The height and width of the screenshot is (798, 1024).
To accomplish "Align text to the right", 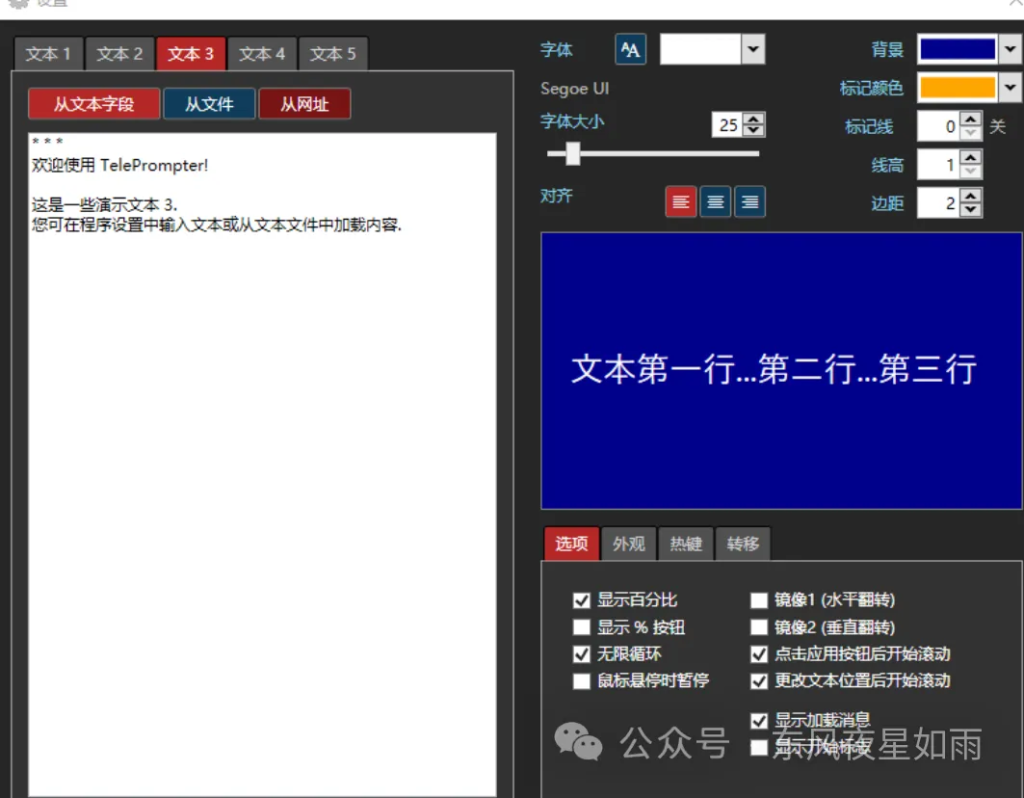I will [750, 202].
